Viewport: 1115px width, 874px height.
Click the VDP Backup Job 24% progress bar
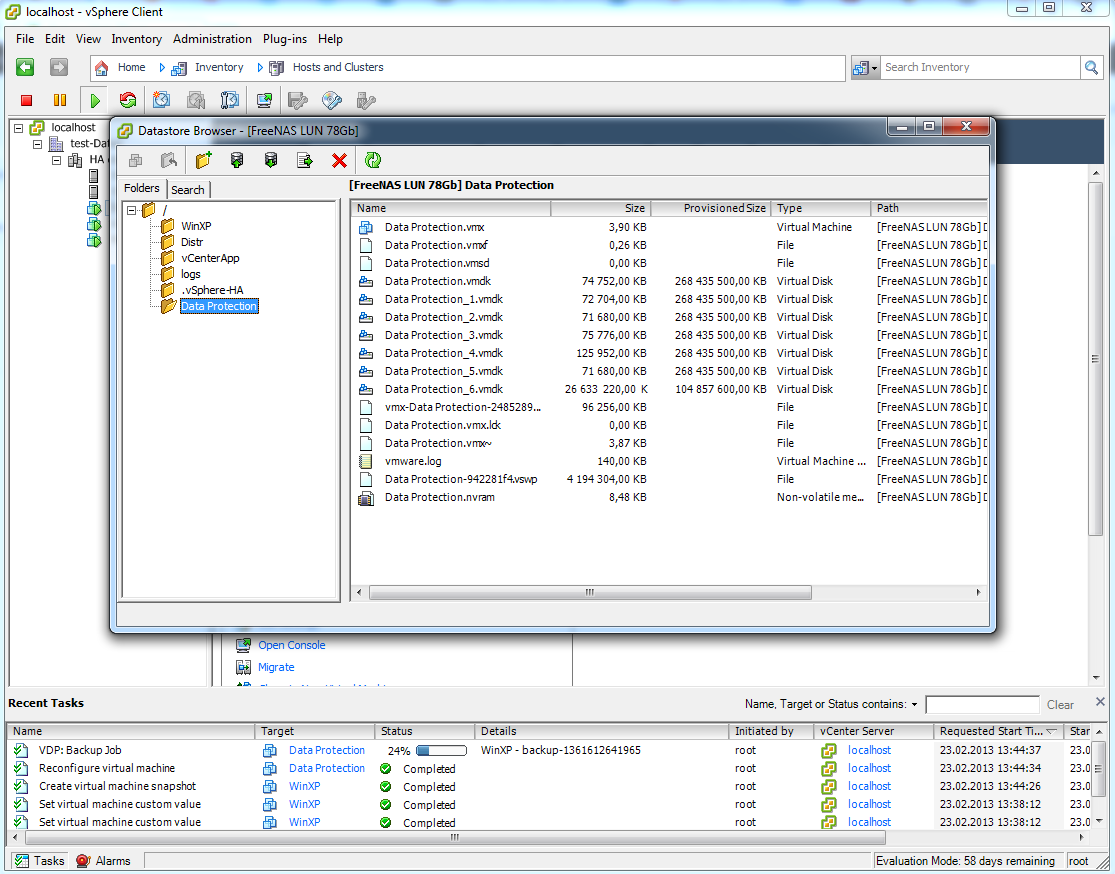click(441, 750)
